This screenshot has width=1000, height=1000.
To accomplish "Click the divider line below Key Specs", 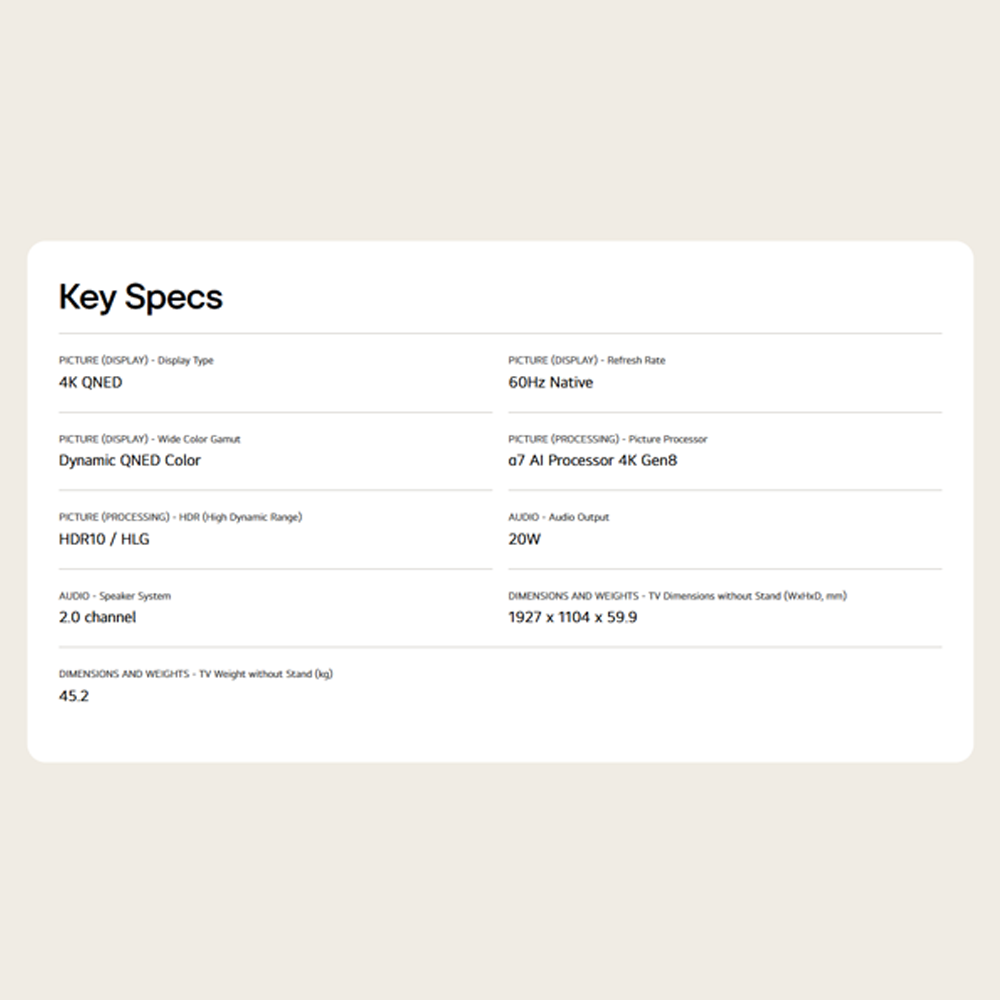I will tap(500, 333).
